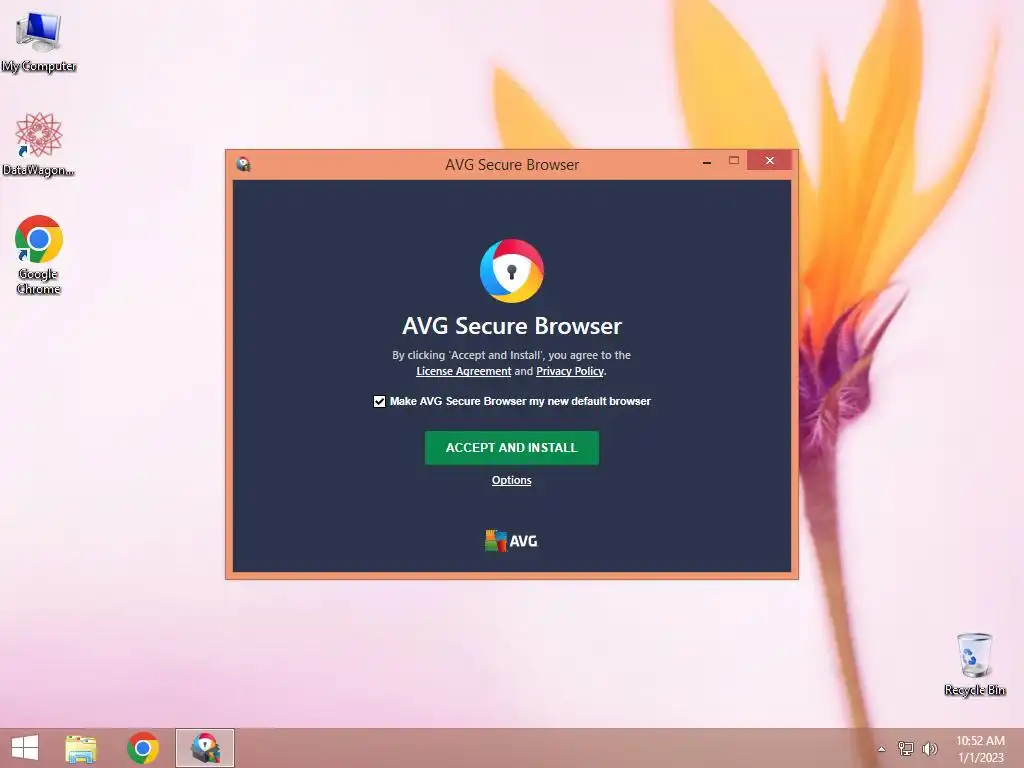Open the Windows Start button

pos(25,748)
